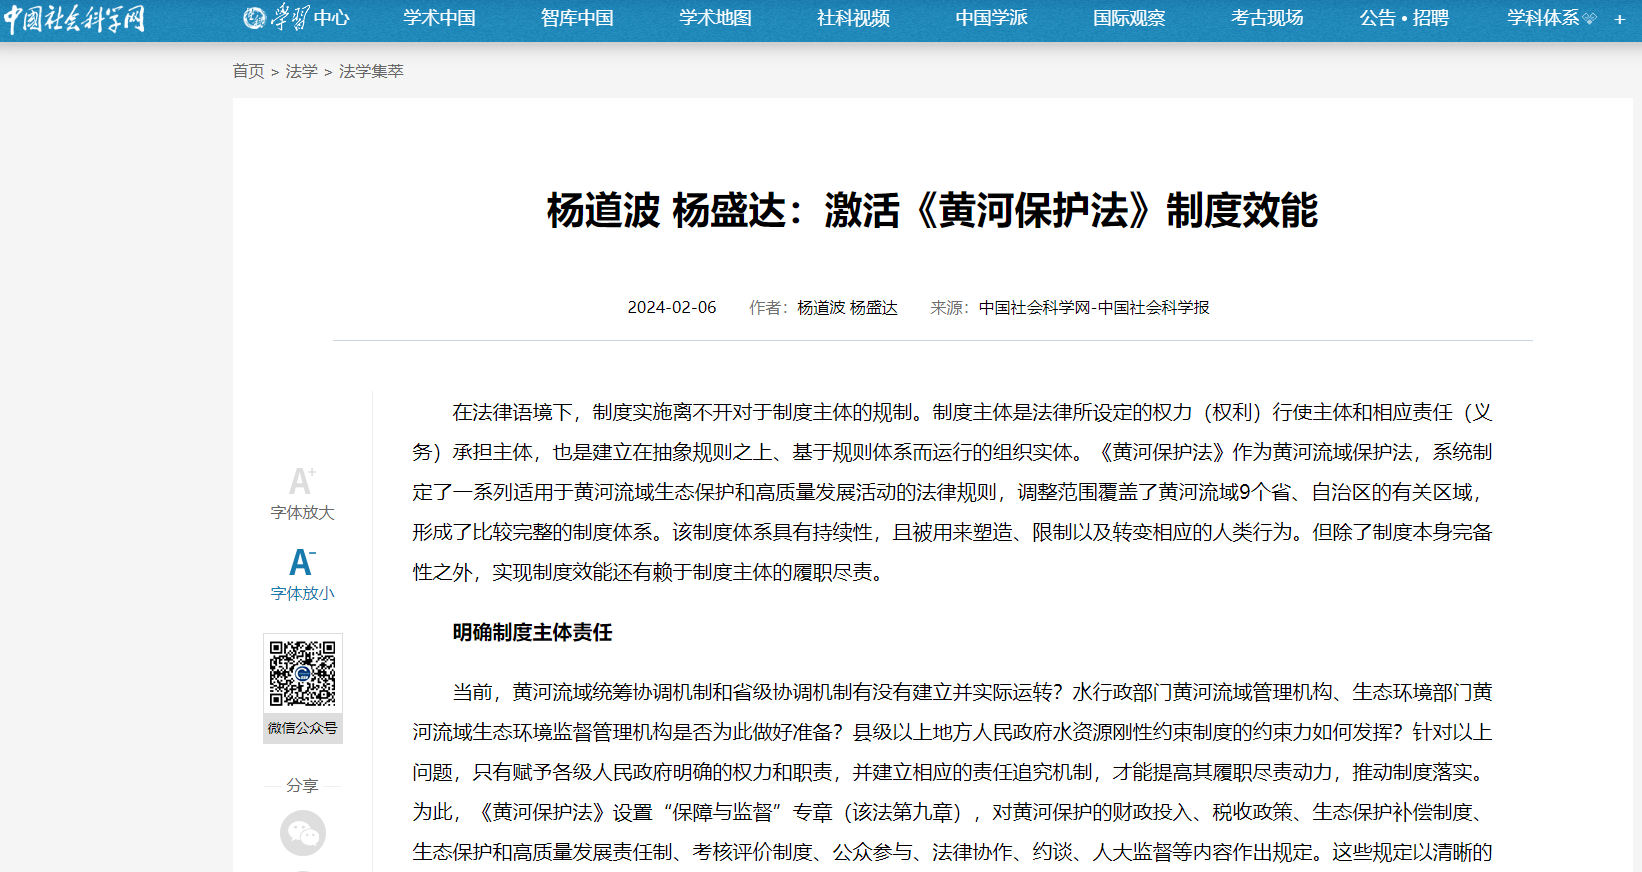Click the 中国社会科学网-中国社会科学报 source text

coord(1094,307)
